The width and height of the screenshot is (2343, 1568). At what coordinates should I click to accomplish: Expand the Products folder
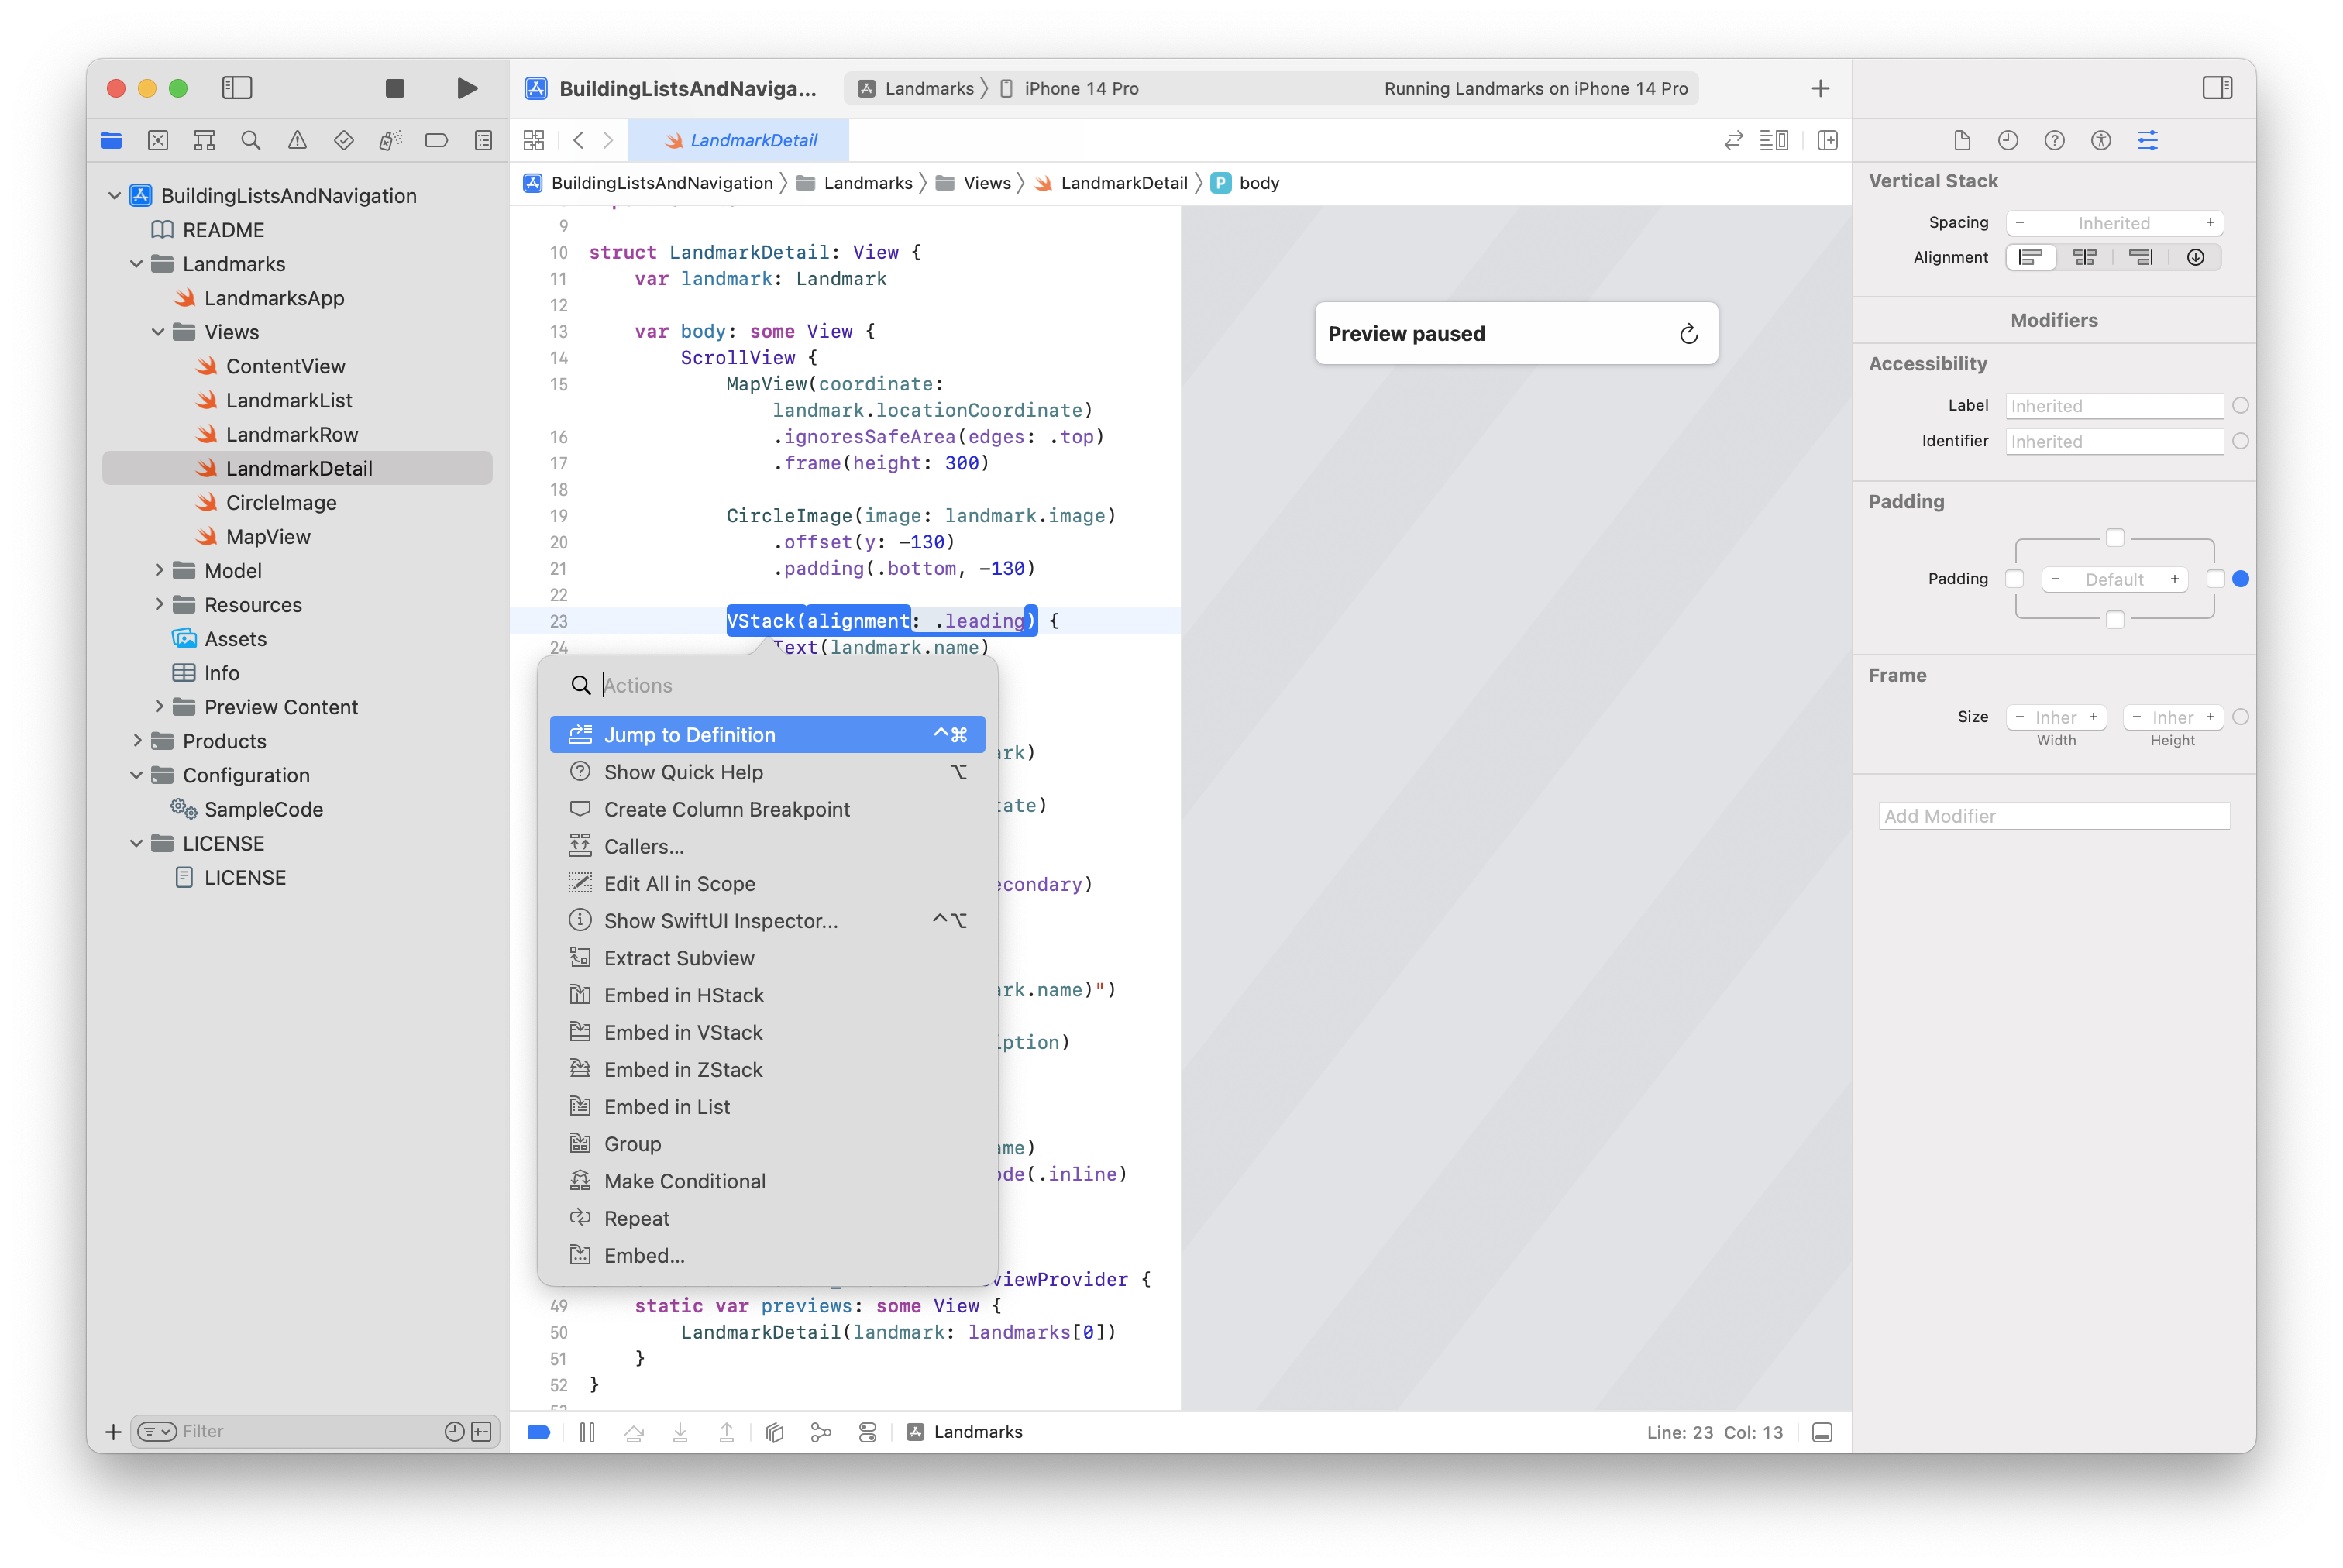click(137, 740)
